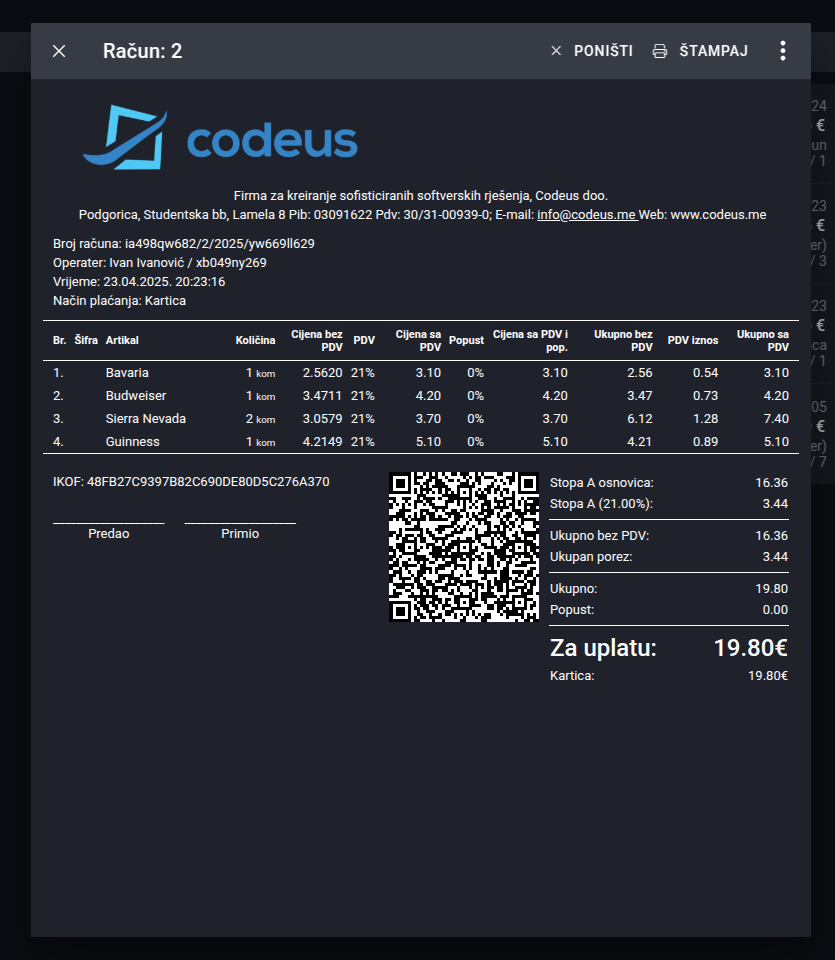Open the three-dot more options menu
835x960 pixels.
tap(782, 51)
